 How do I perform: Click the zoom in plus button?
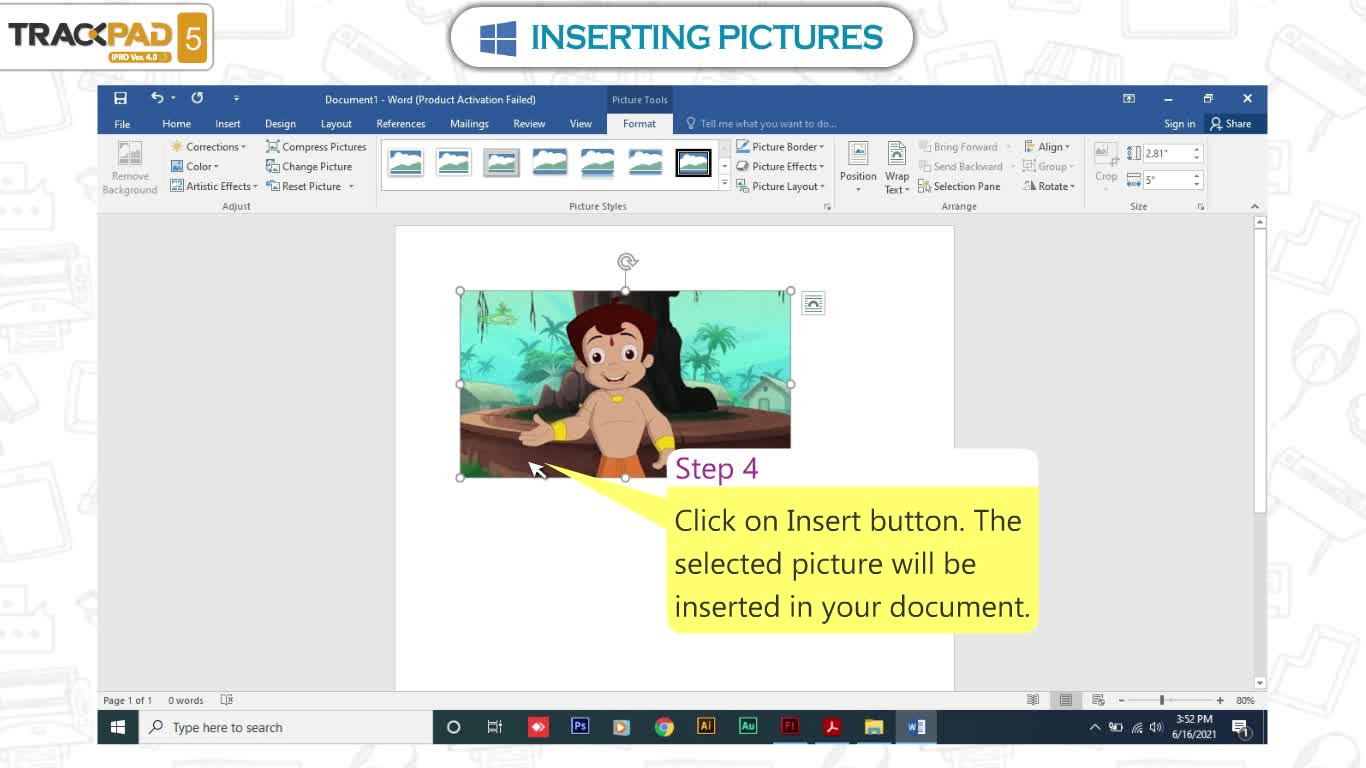point(1220,700)
